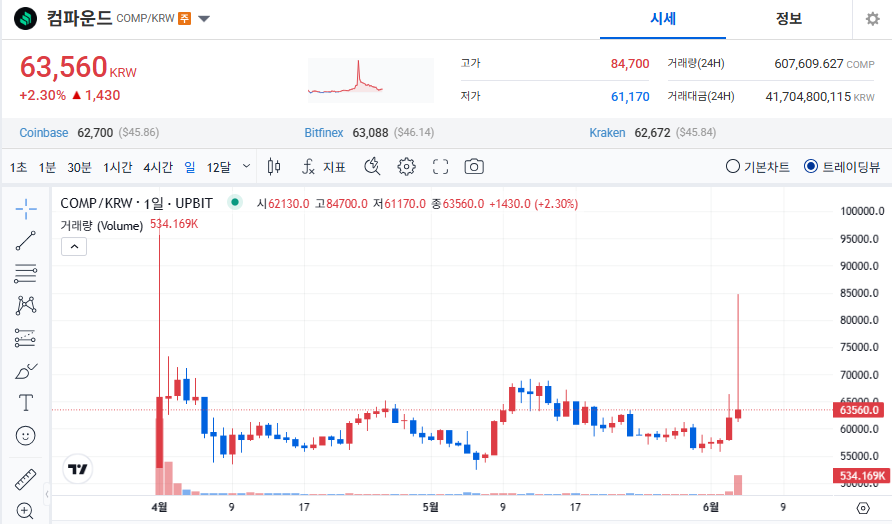Select the 기본차트 radio option
Screen dimensions: 892x524
click(x=758, y=167)
